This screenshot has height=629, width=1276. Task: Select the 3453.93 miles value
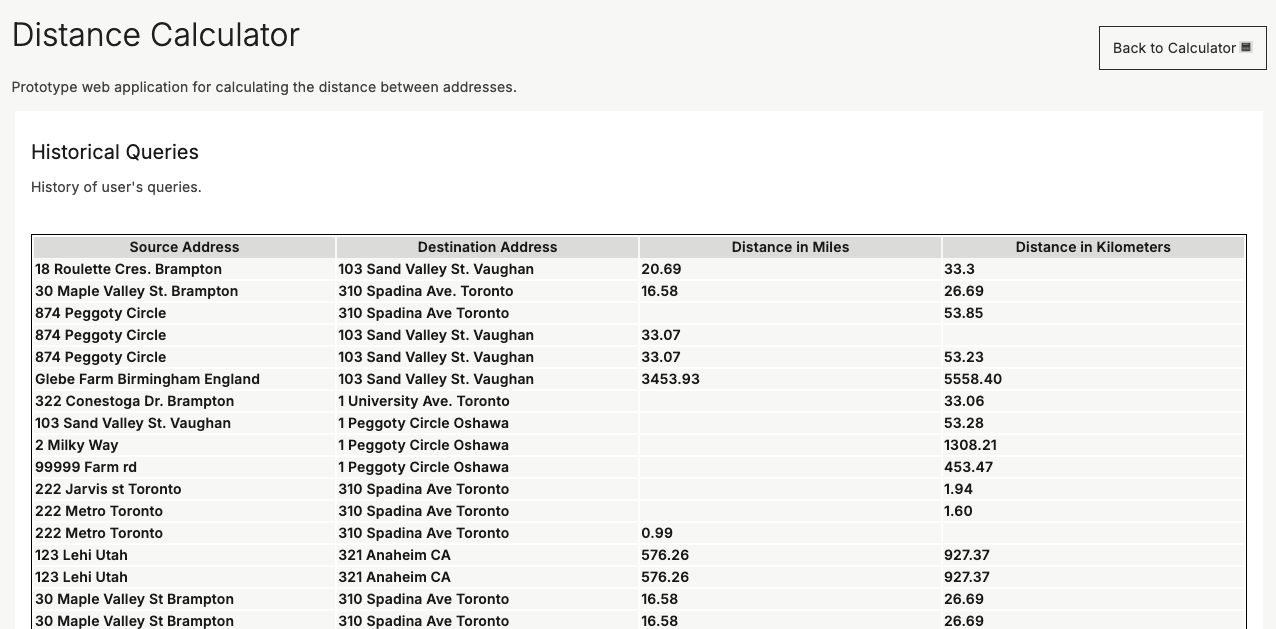[670, 379]
